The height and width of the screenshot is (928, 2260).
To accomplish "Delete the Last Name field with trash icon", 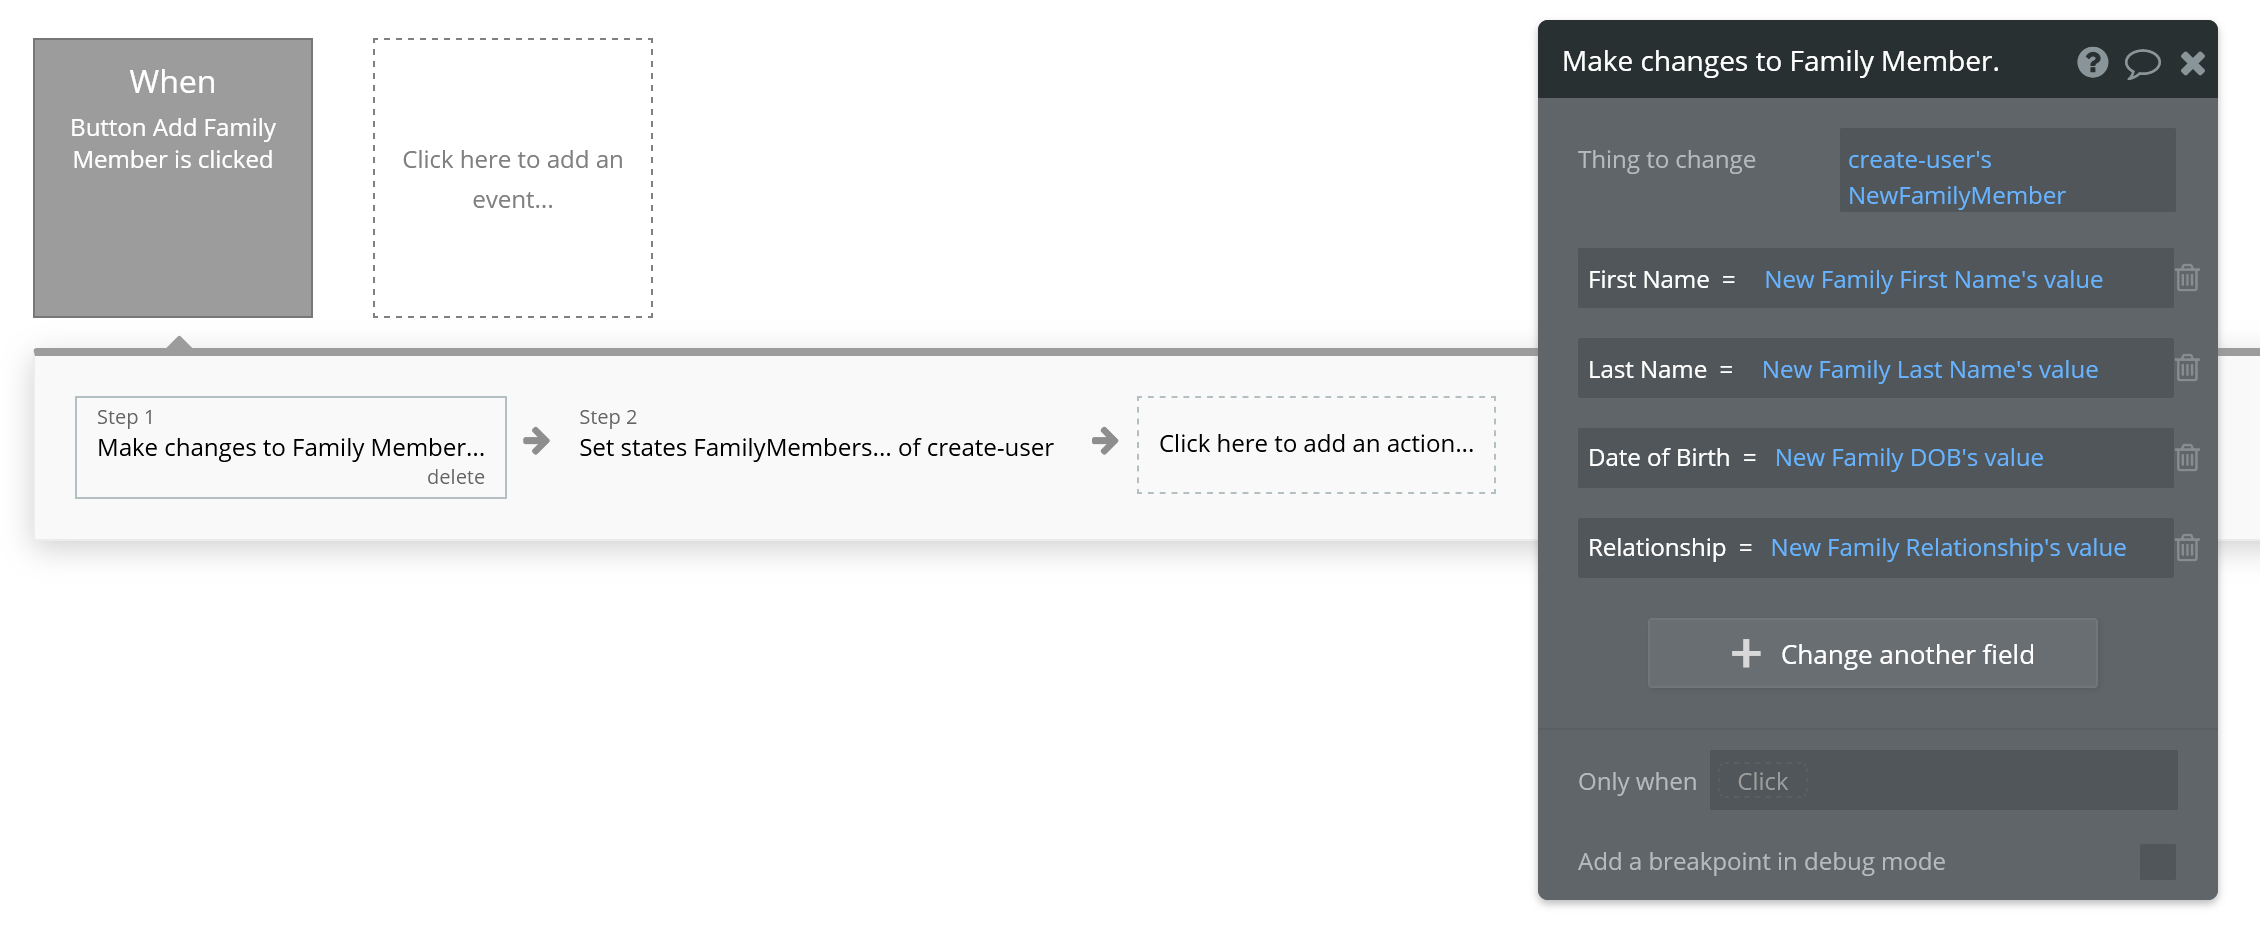I will pos(2187,368).
